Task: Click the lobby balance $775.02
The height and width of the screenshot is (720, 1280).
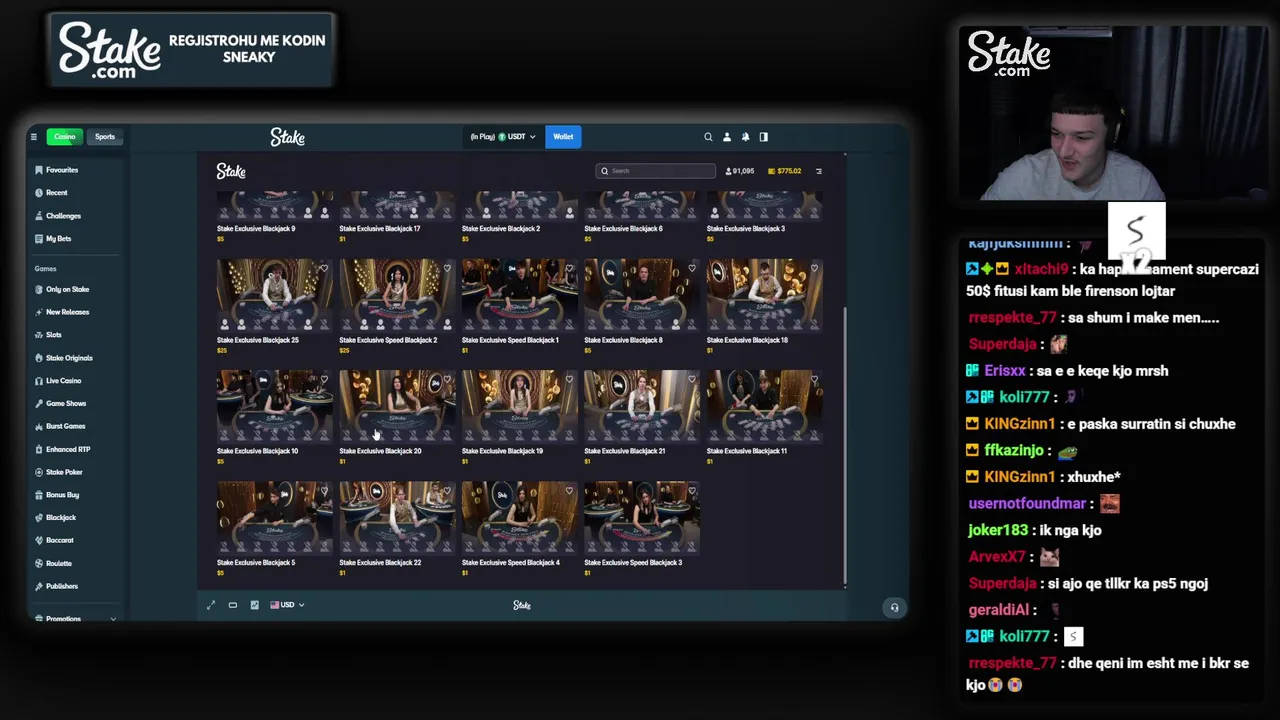Action: (x=784, y=171)
